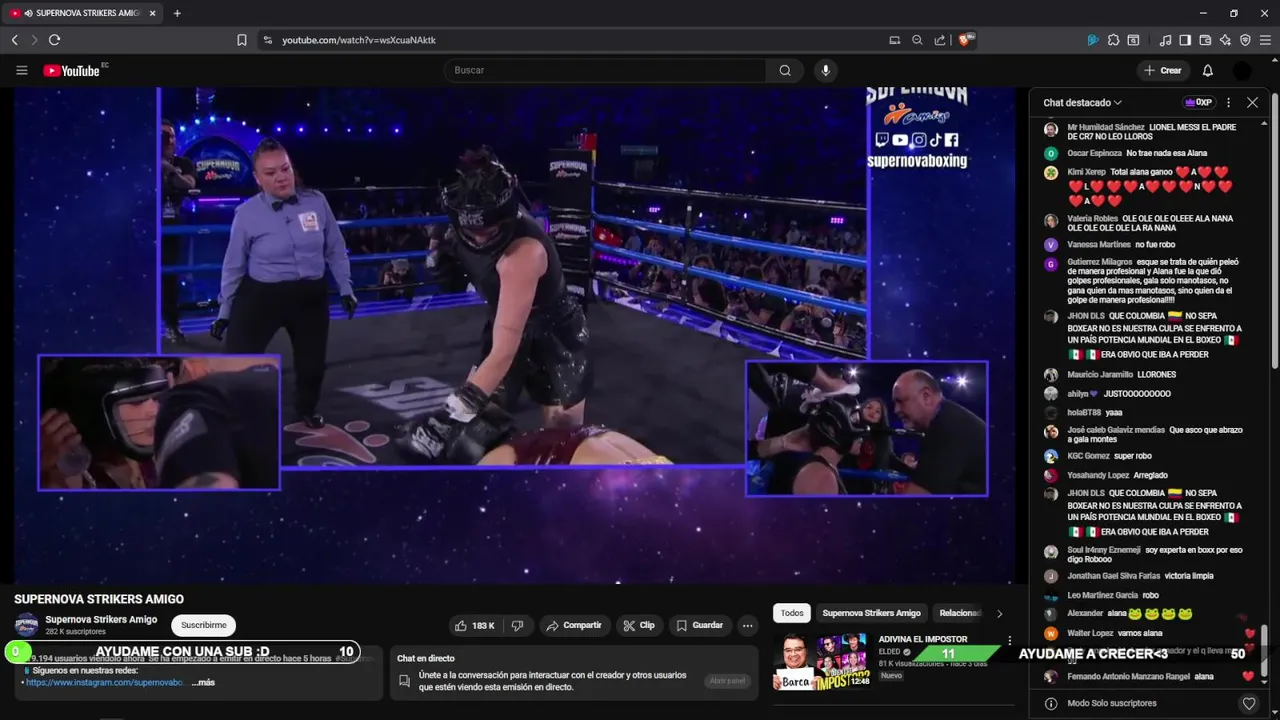The image size is (1280, 720).
Task: Open the Brave Shields lion icon
Action: (965, 40)
